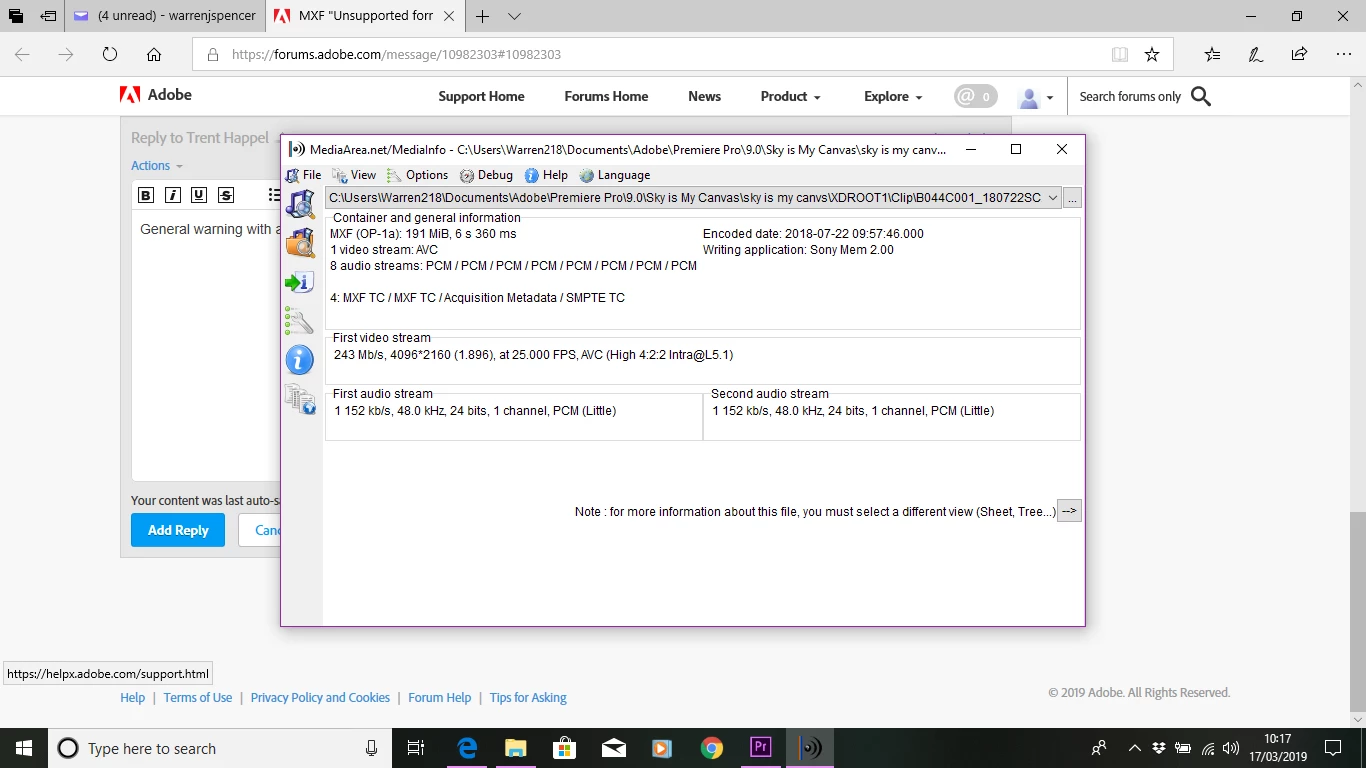Open the Privacy Policy and Cookies link
This screenshot has width=1366, height=768.
point(320,698)
